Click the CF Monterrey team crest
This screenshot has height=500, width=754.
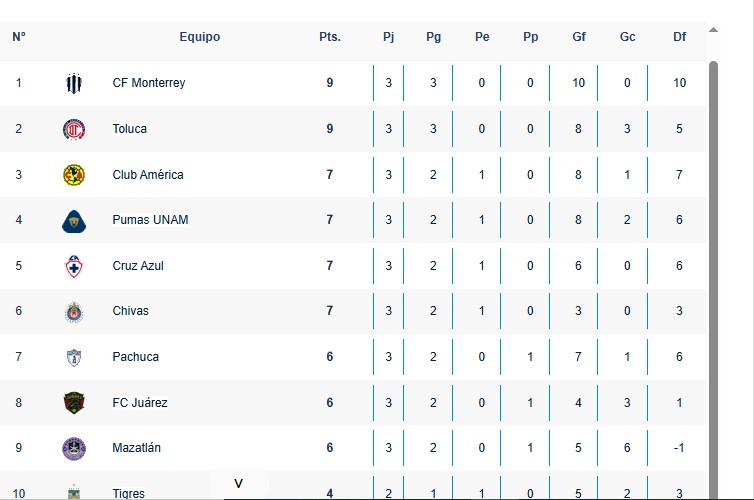click(x=74, y=83)
